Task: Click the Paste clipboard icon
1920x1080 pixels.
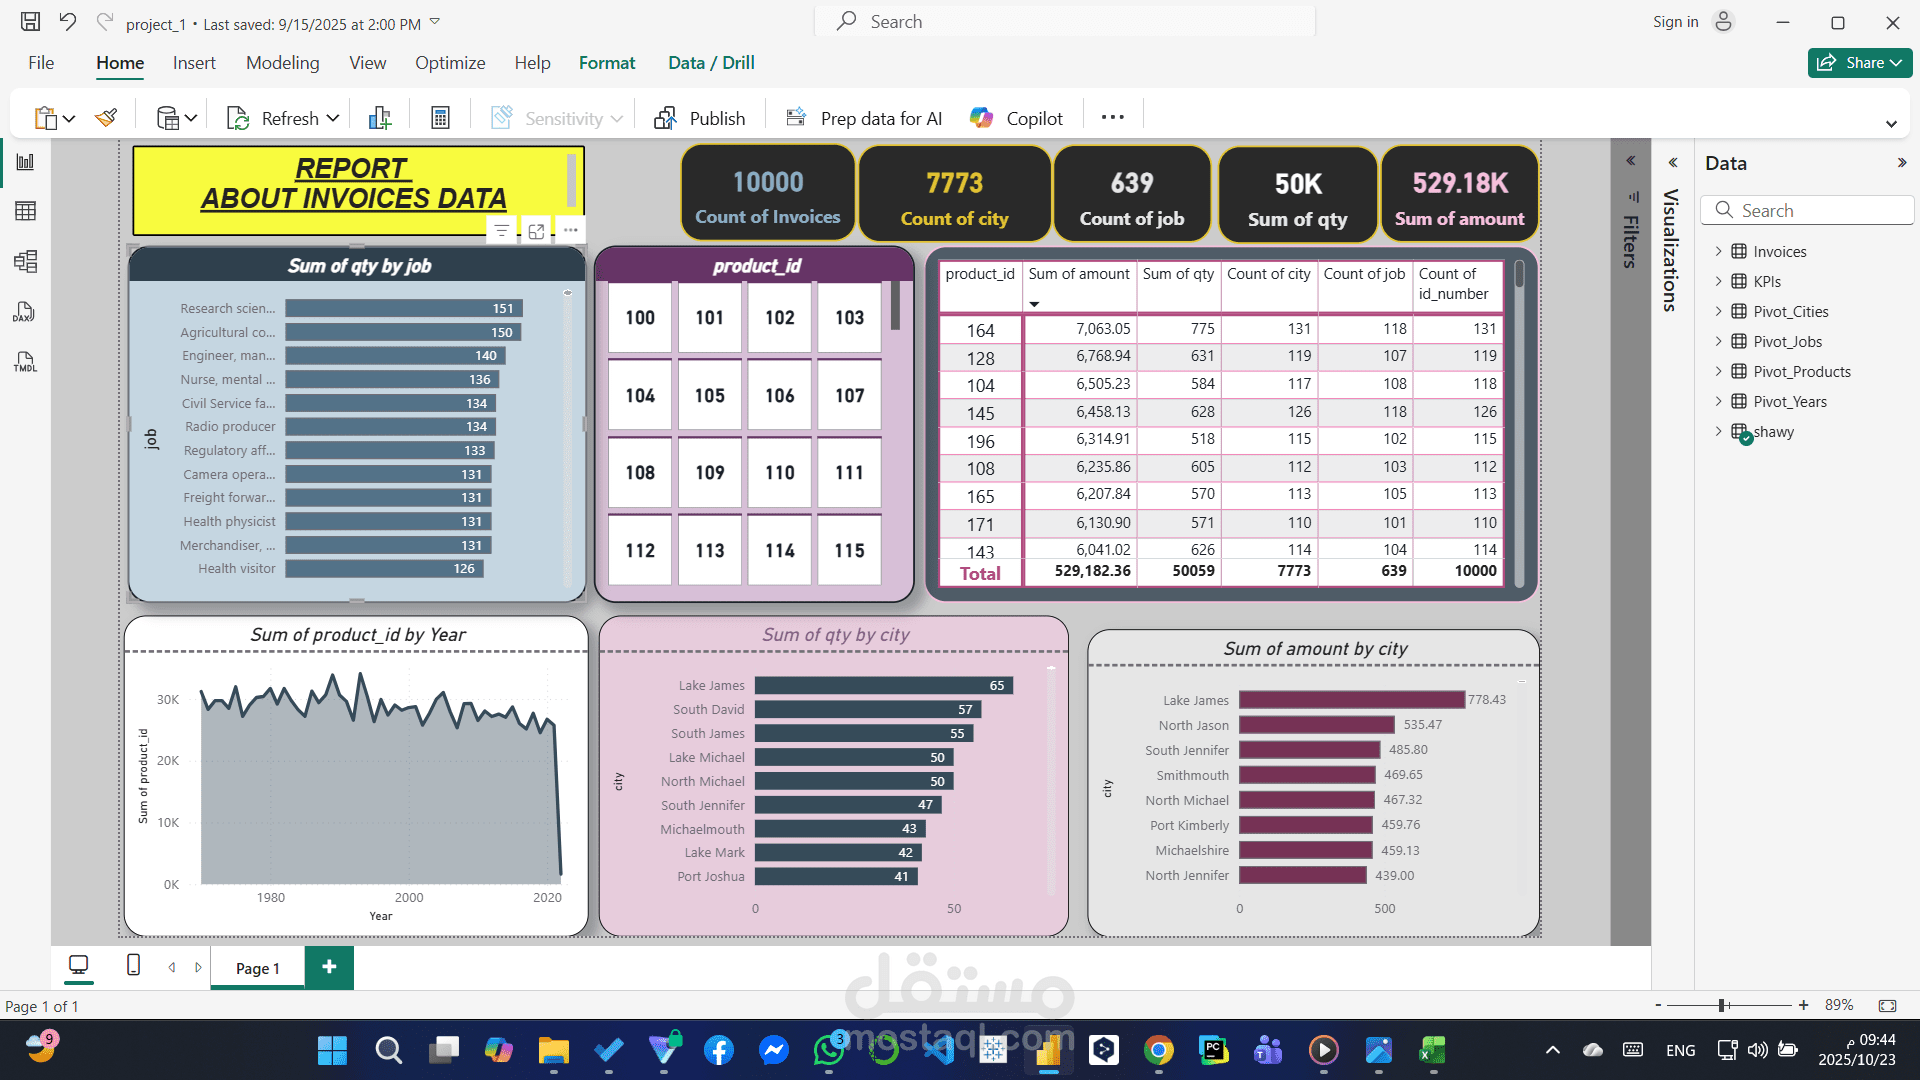Action: [45, 118]
